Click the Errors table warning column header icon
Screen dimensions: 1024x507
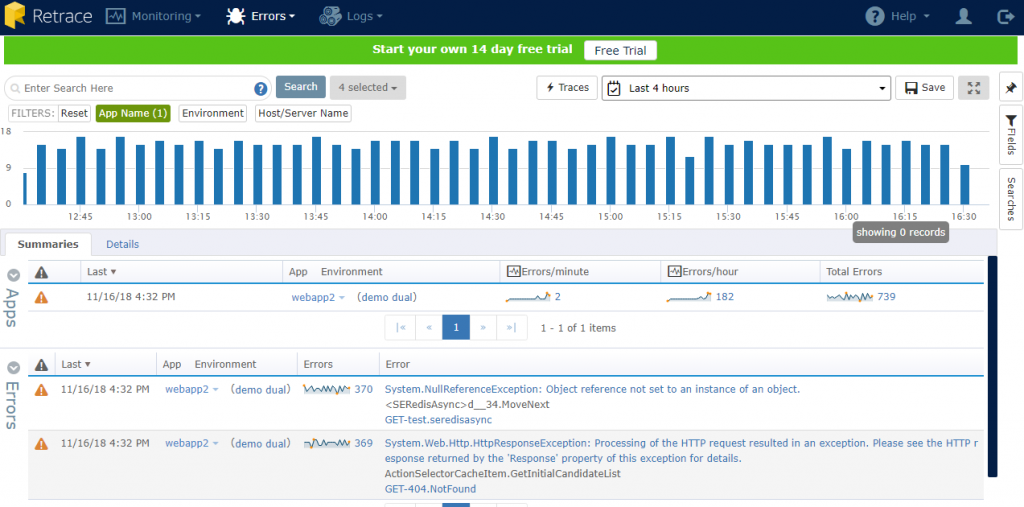click(x=41, y=365)
